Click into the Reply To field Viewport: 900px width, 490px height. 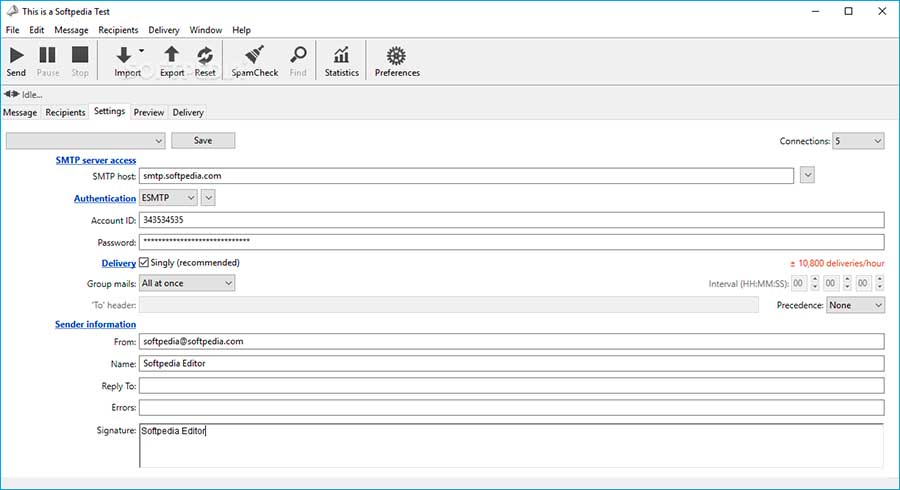[511, 386]
